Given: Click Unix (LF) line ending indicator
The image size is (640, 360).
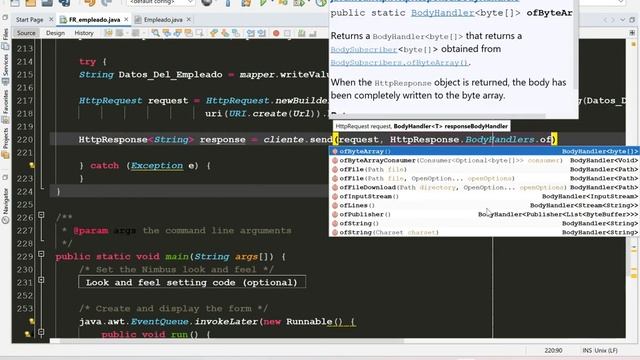Looking at the screenshot, I should click(606, 351).
